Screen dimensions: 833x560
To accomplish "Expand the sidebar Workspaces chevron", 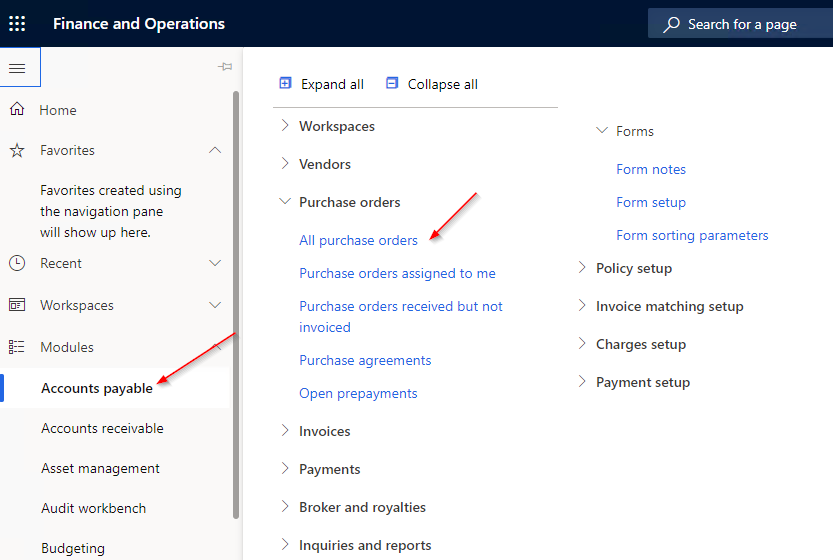I will click(x=215, y=305).
